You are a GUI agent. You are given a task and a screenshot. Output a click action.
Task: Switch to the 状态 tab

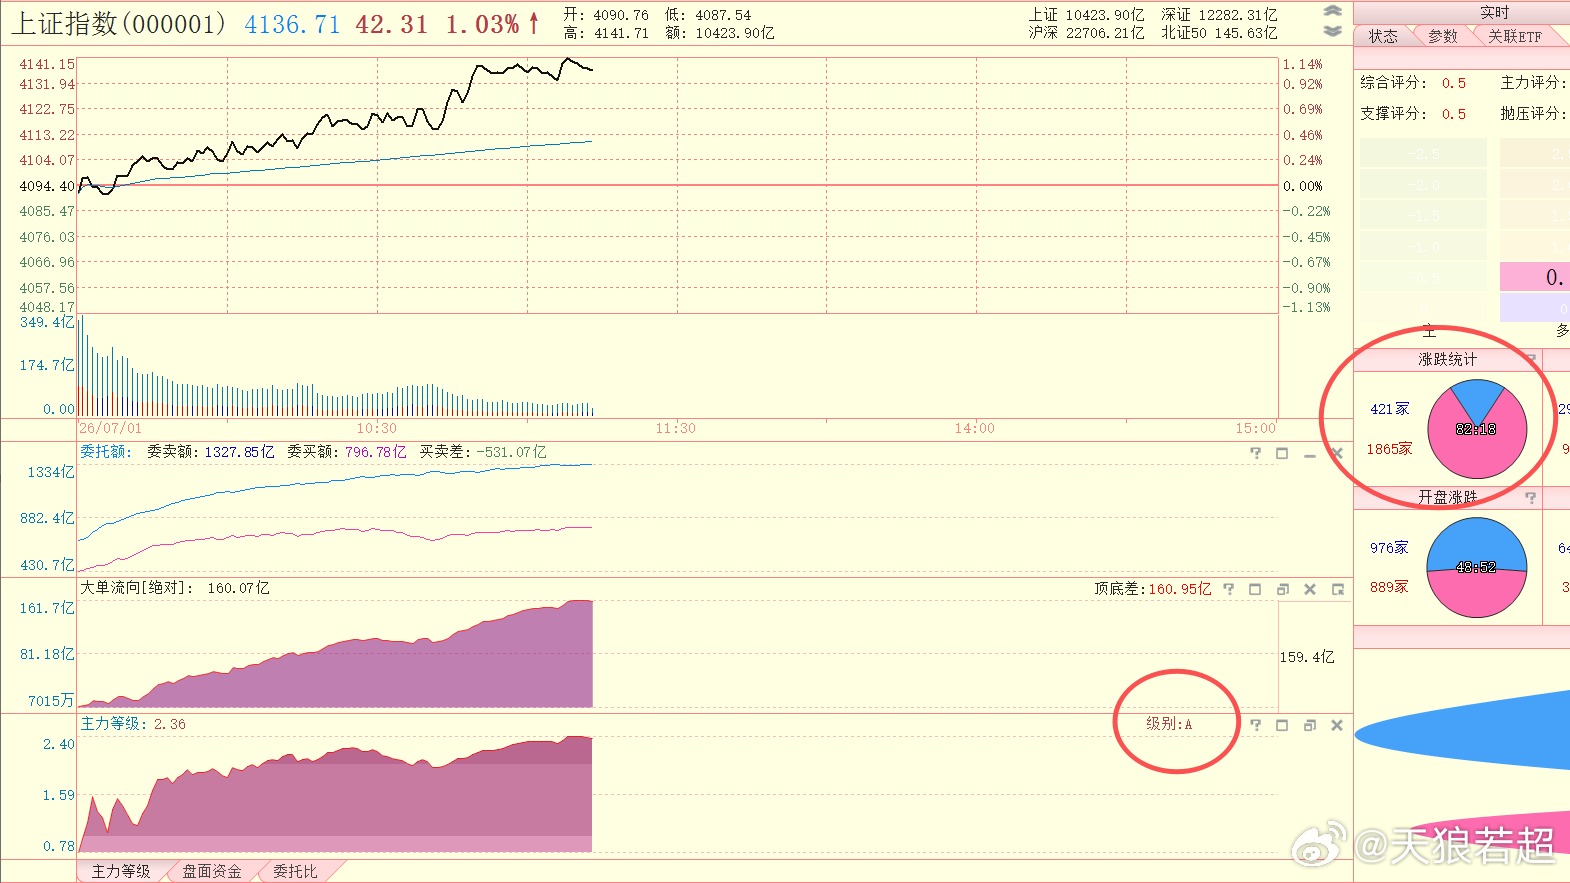point(1383,37)
